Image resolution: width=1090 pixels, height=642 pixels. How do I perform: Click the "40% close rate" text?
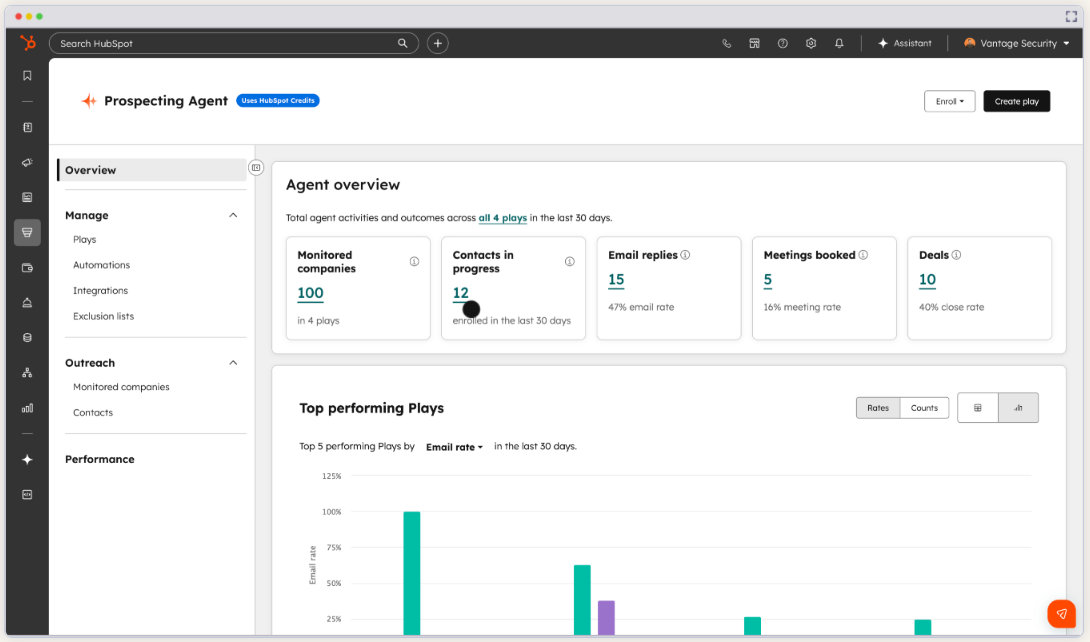(952, 307)
